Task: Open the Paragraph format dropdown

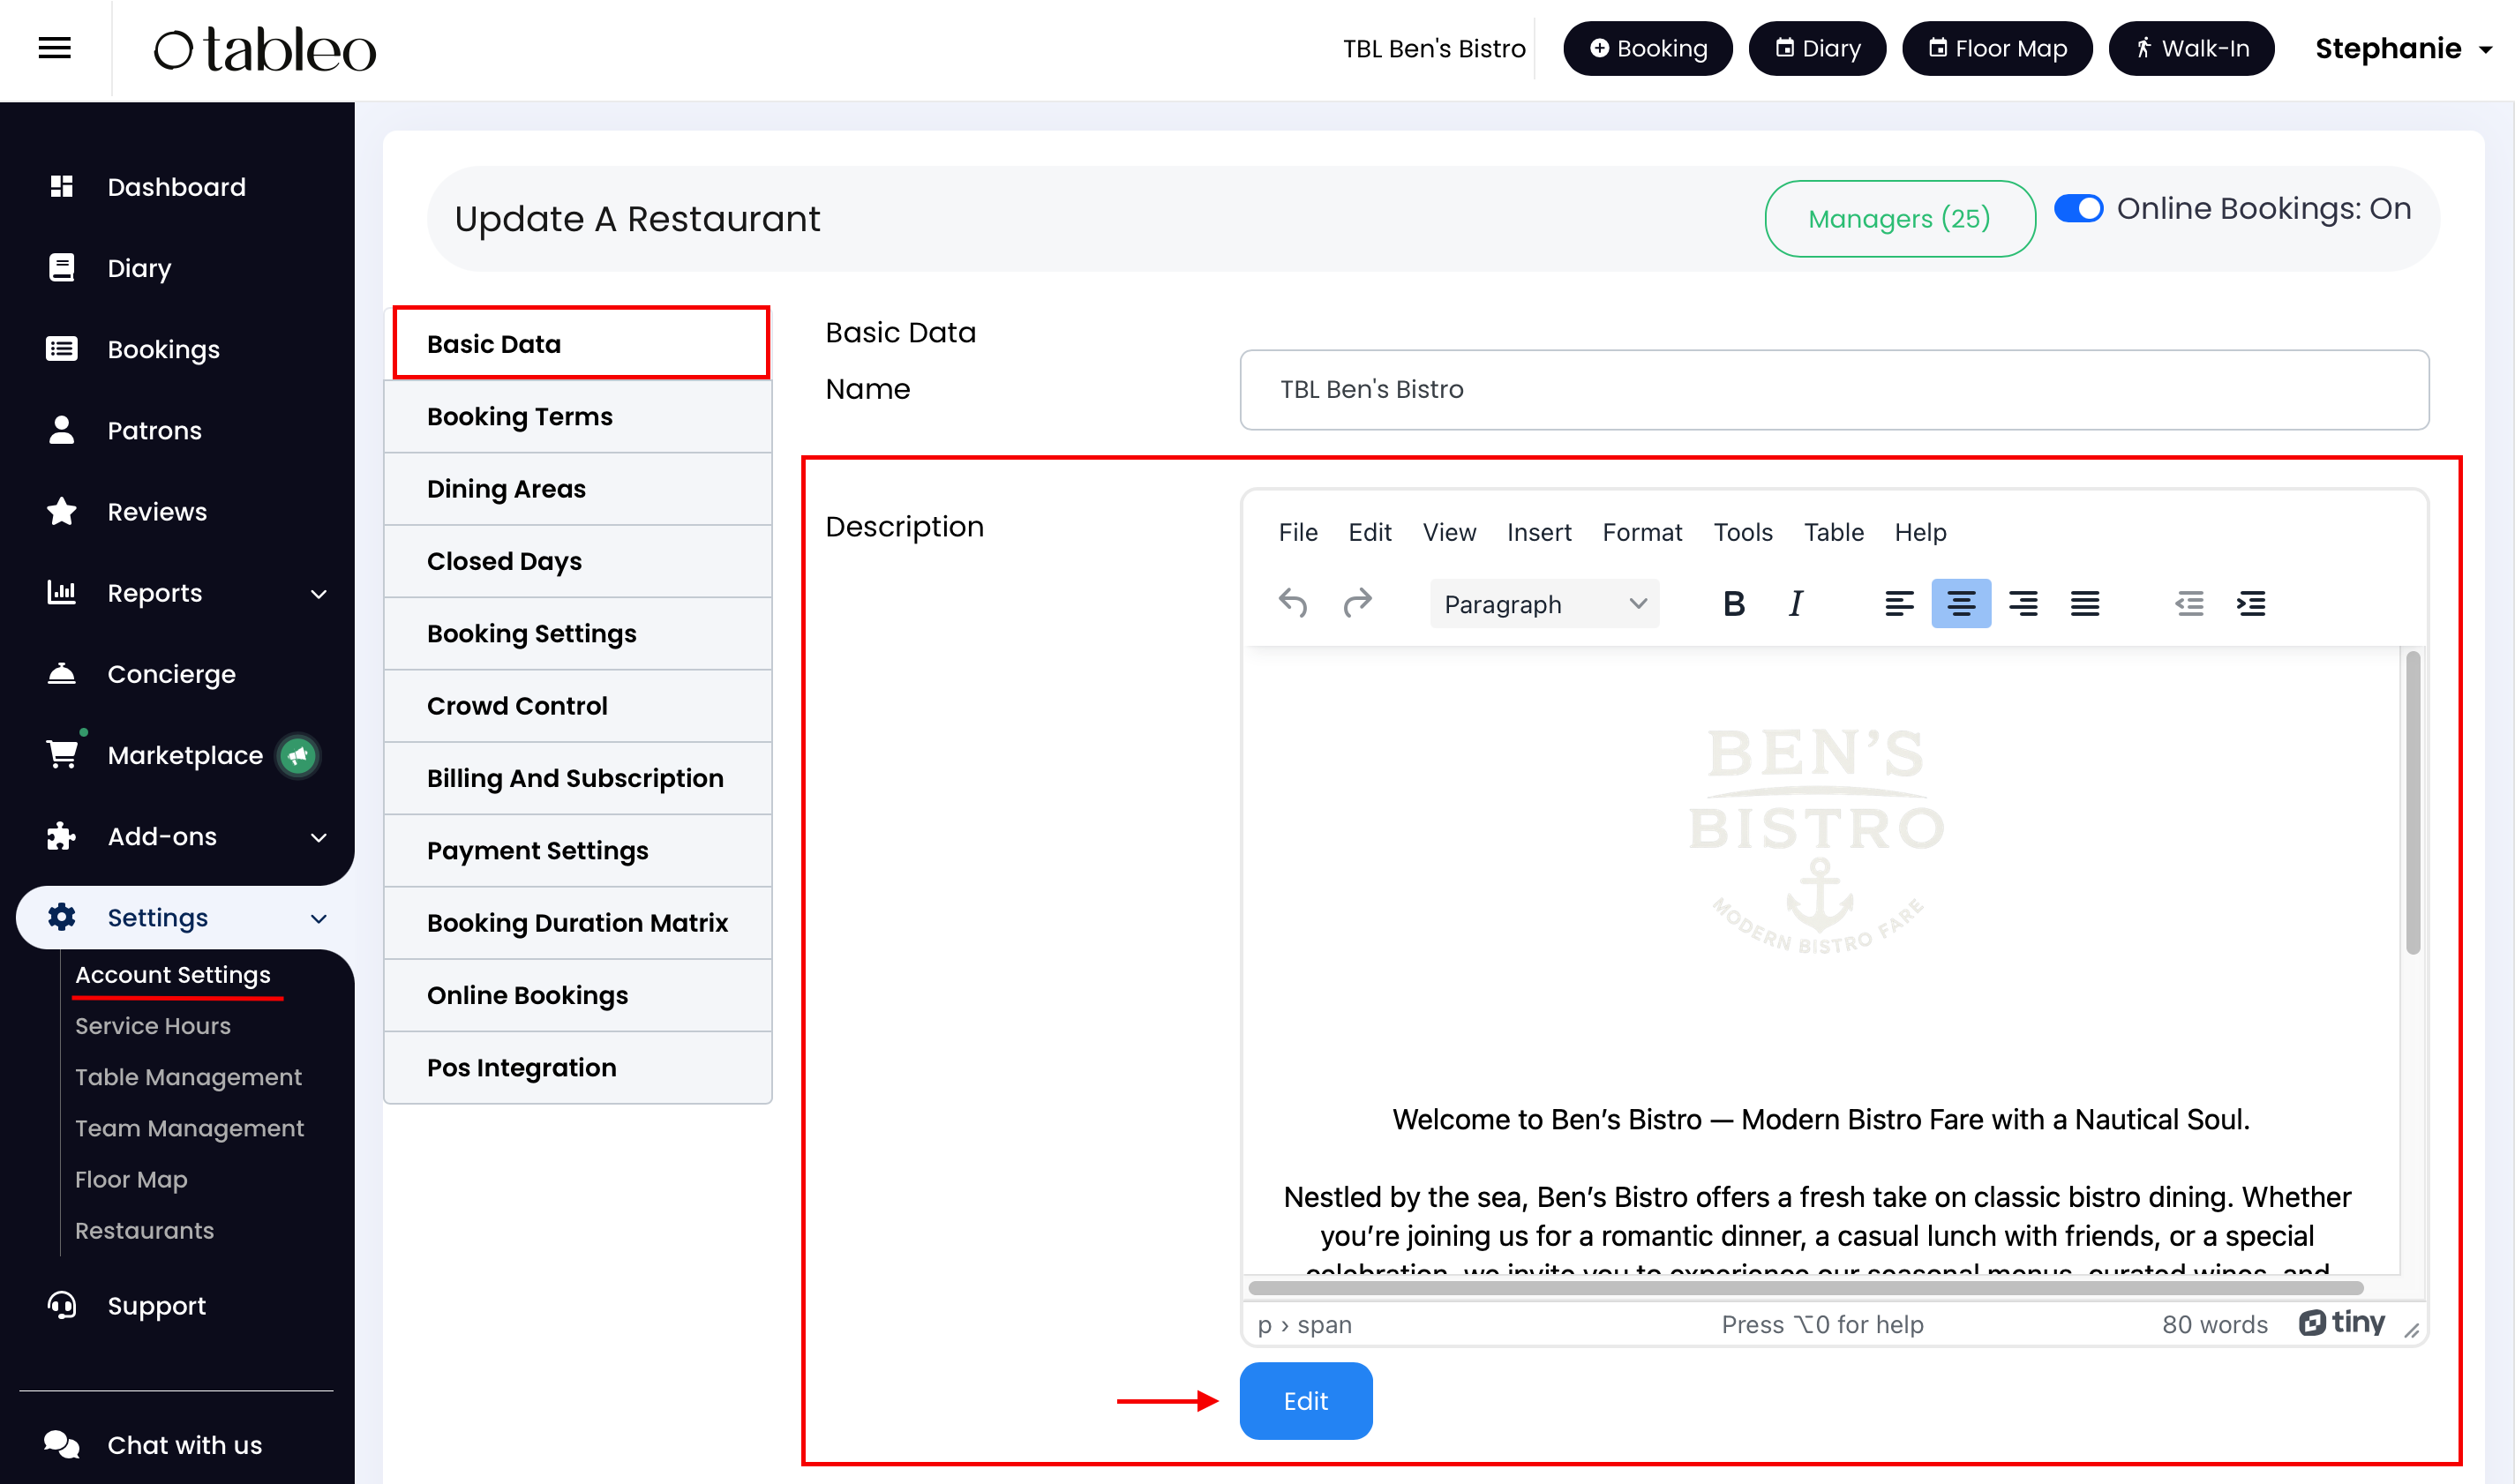Action: tap(1544, 604)
